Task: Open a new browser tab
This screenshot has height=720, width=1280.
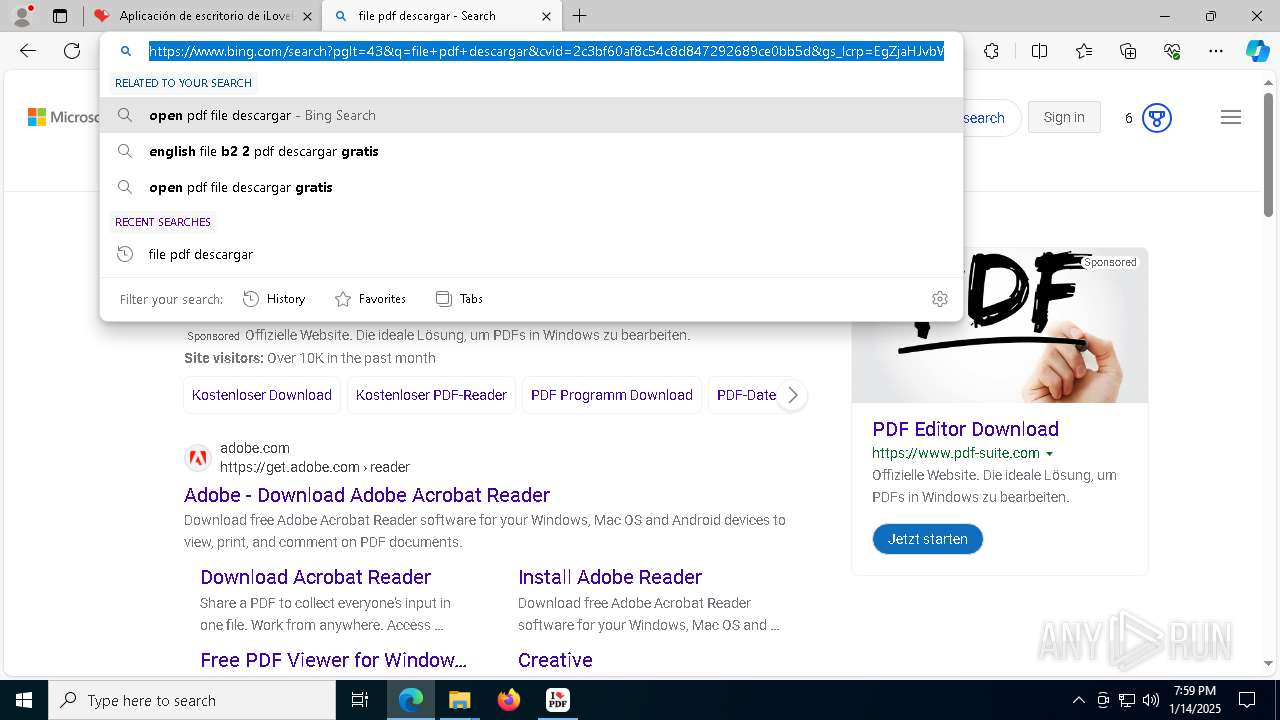Action: click(x=579, y=16)
